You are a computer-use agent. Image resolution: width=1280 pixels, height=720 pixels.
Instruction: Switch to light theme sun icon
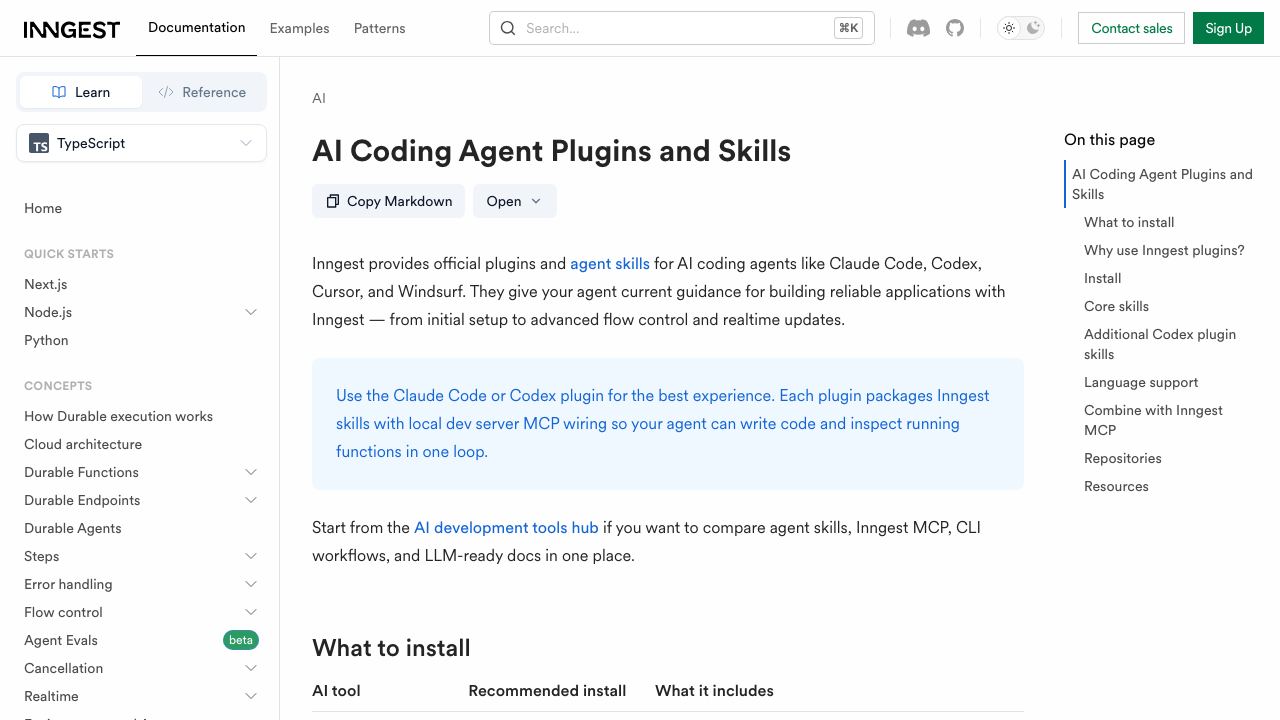click(1009, 28)
